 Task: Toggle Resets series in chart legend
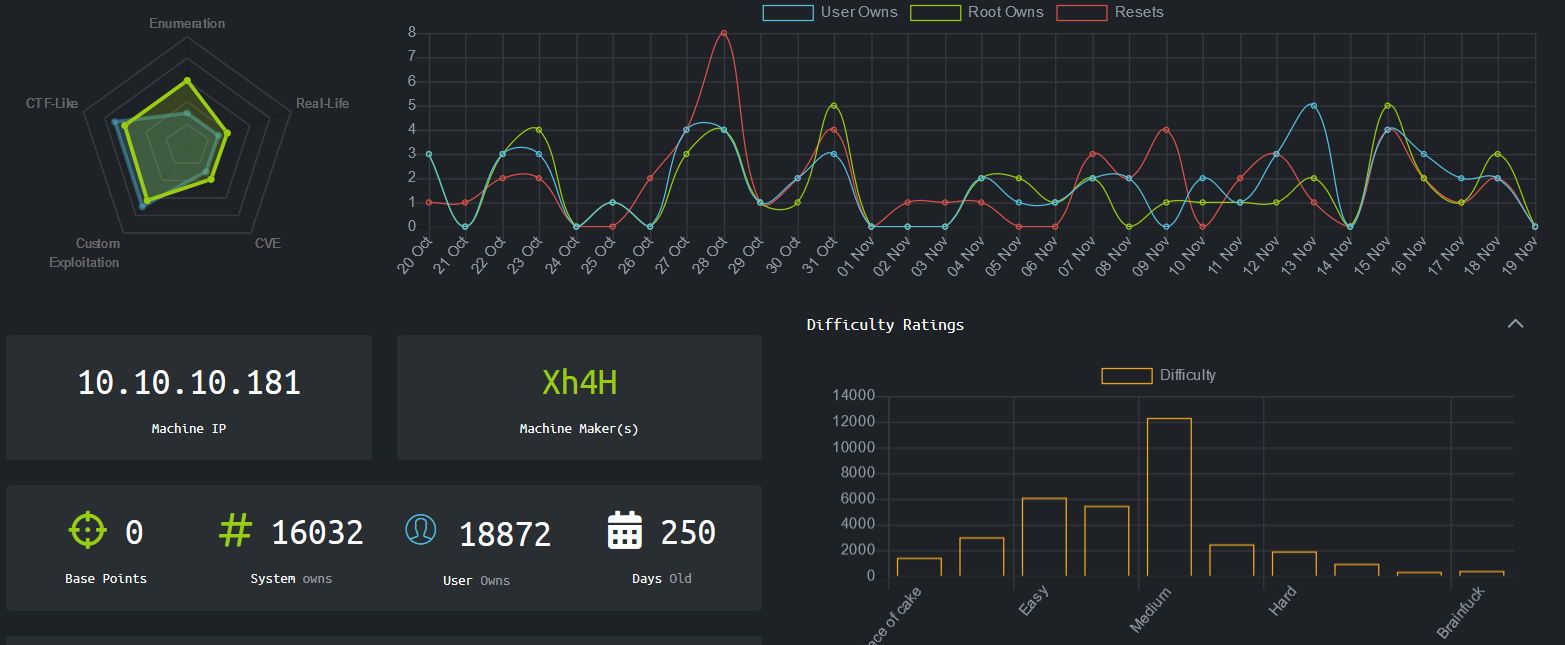[x=1109, y=13]
